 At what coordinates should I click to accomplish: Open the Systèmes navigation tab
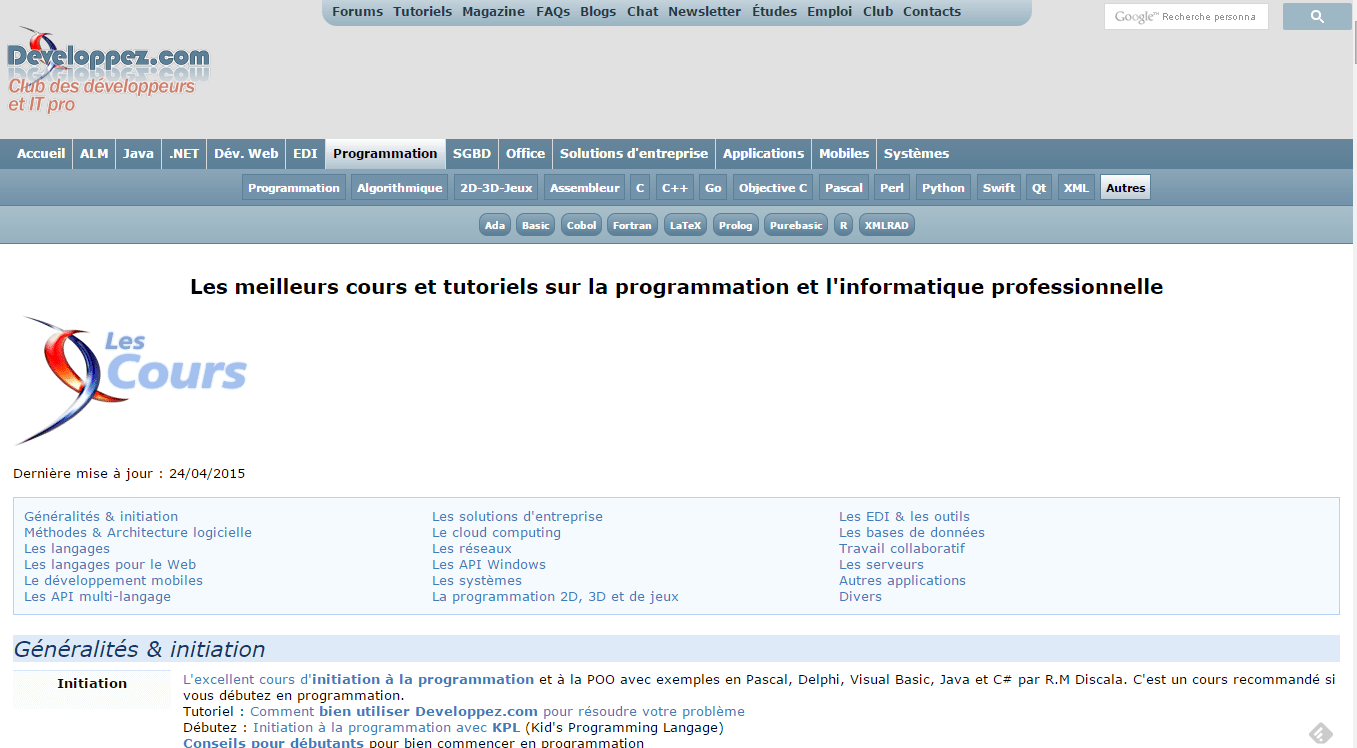(916, 154)
